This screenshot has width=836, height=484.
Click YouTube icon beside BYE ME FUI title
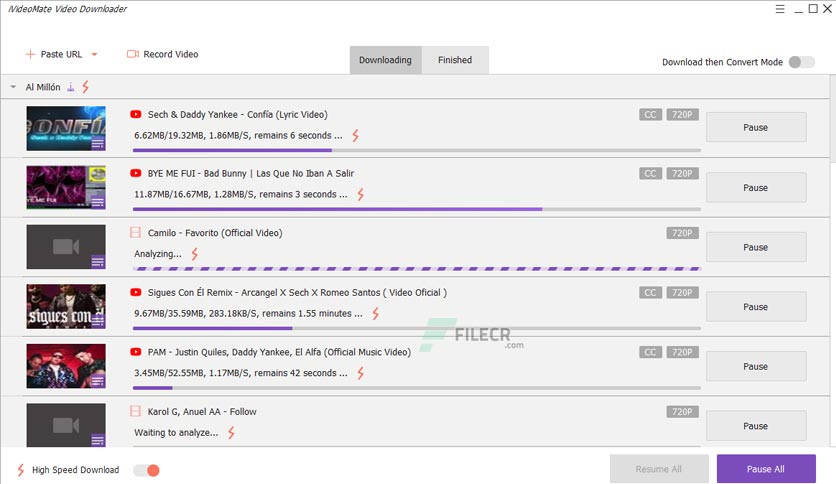135,173
